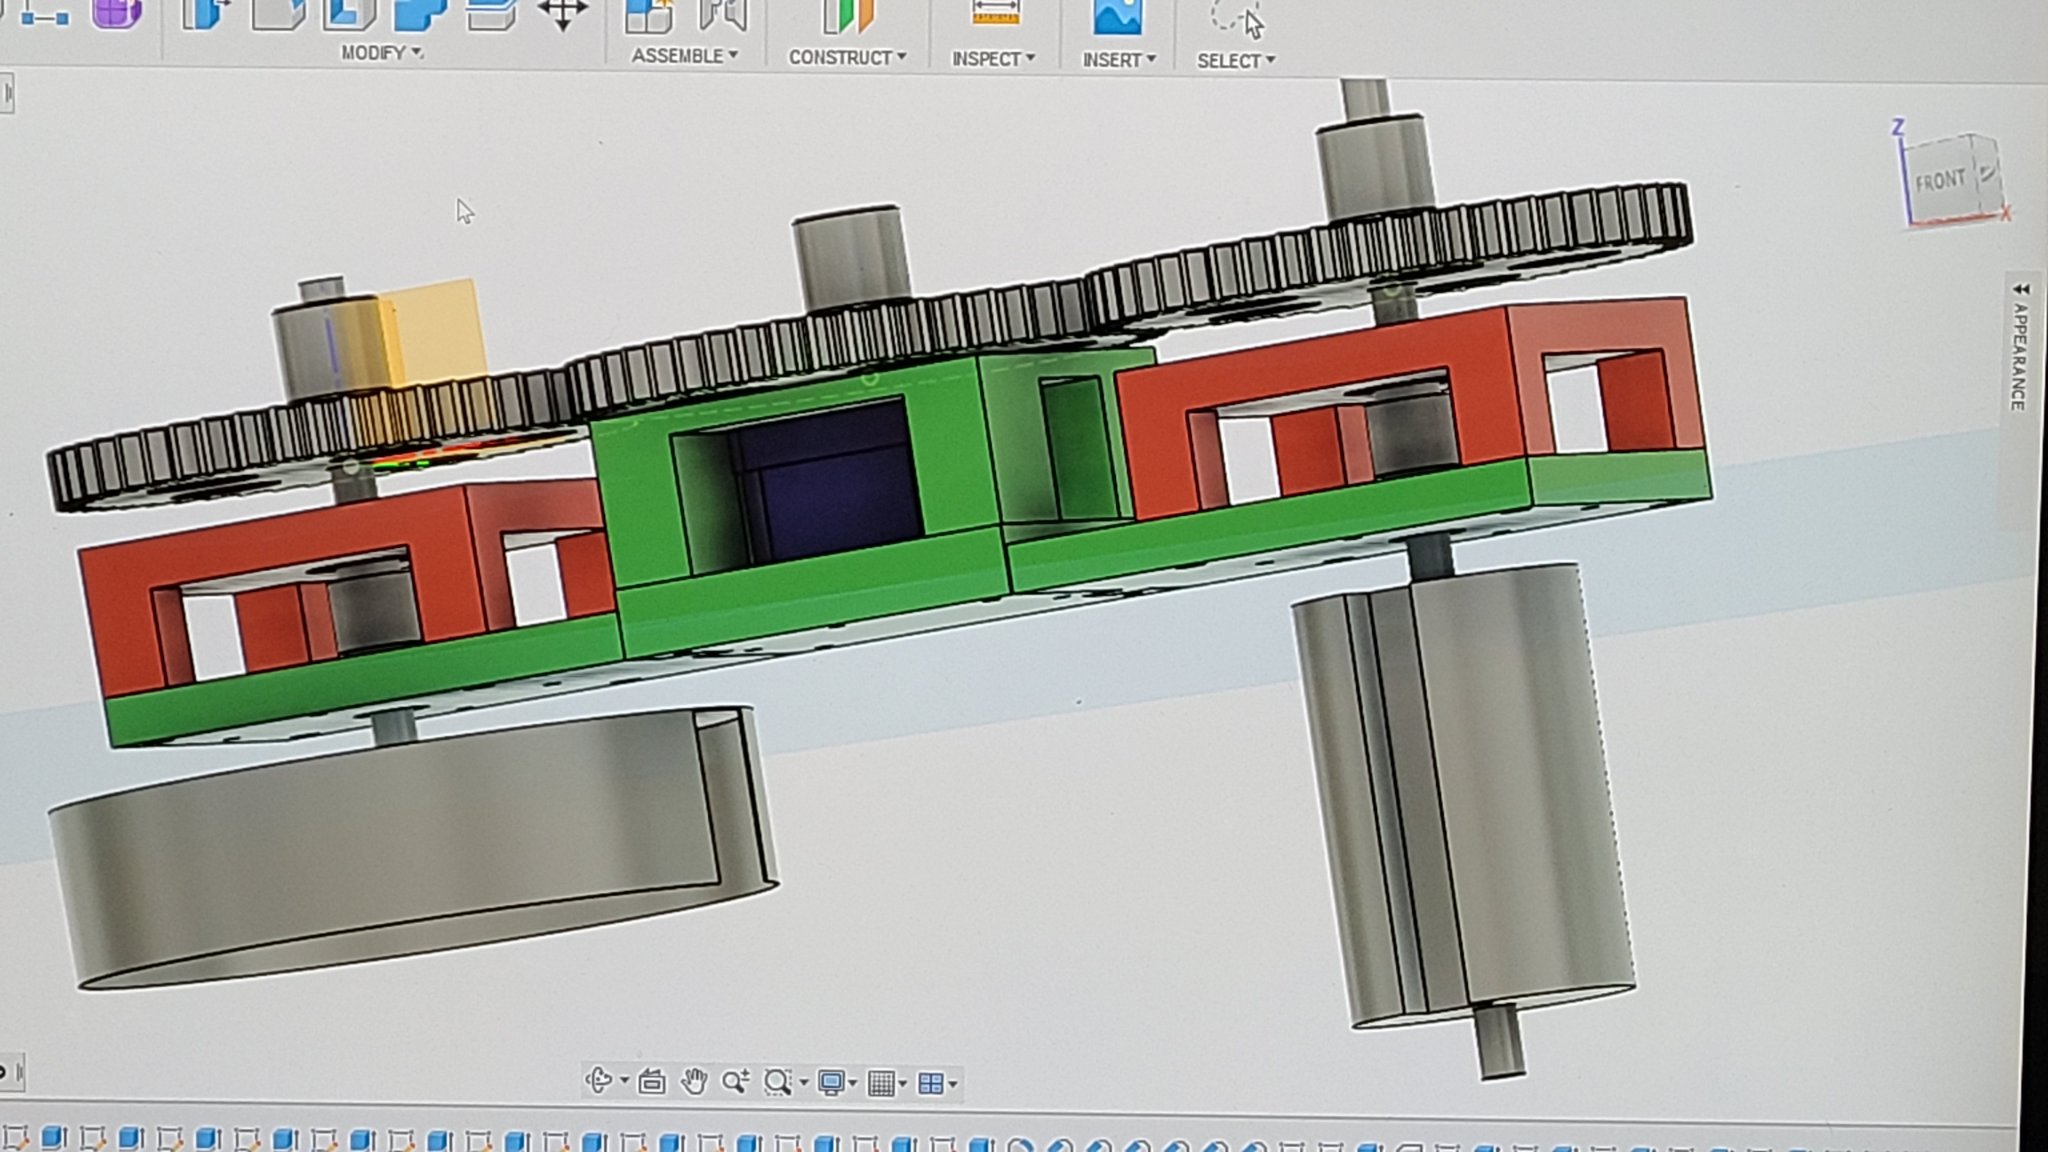Click the Combine bodies icon
Image resolution: width=2048 pixels, height=1152 pixels.
click(420, 14)
